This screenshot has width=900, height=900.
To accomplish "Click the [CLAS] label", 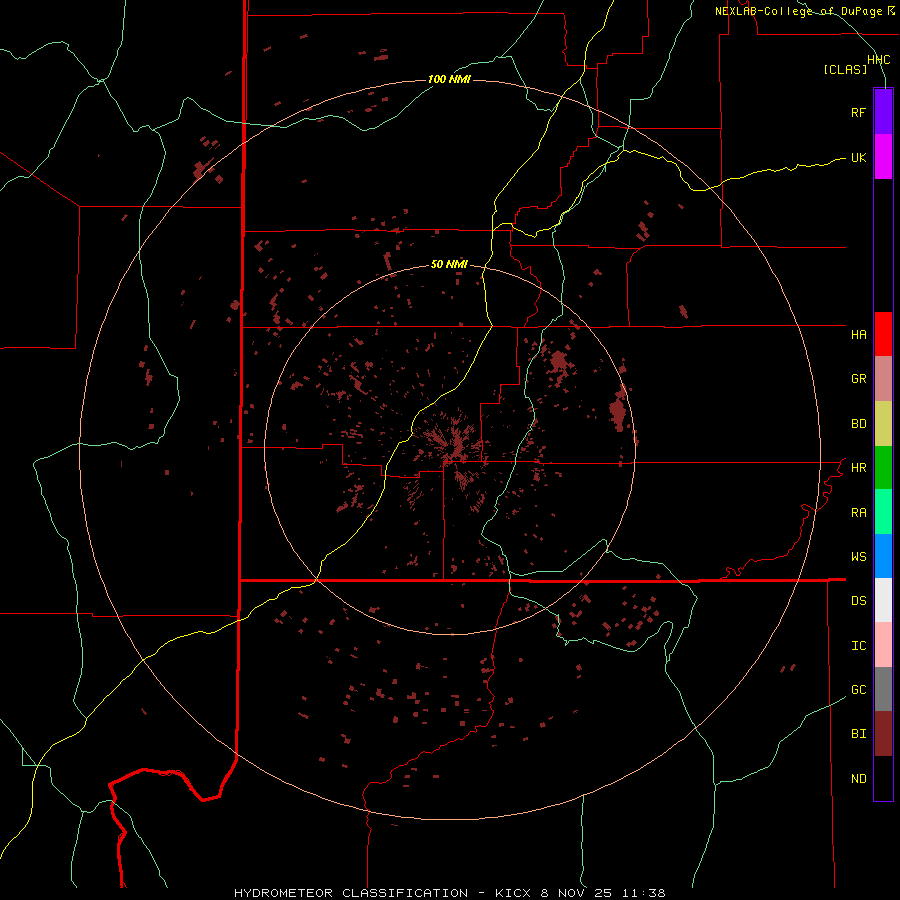I will (x=845, y=69).
